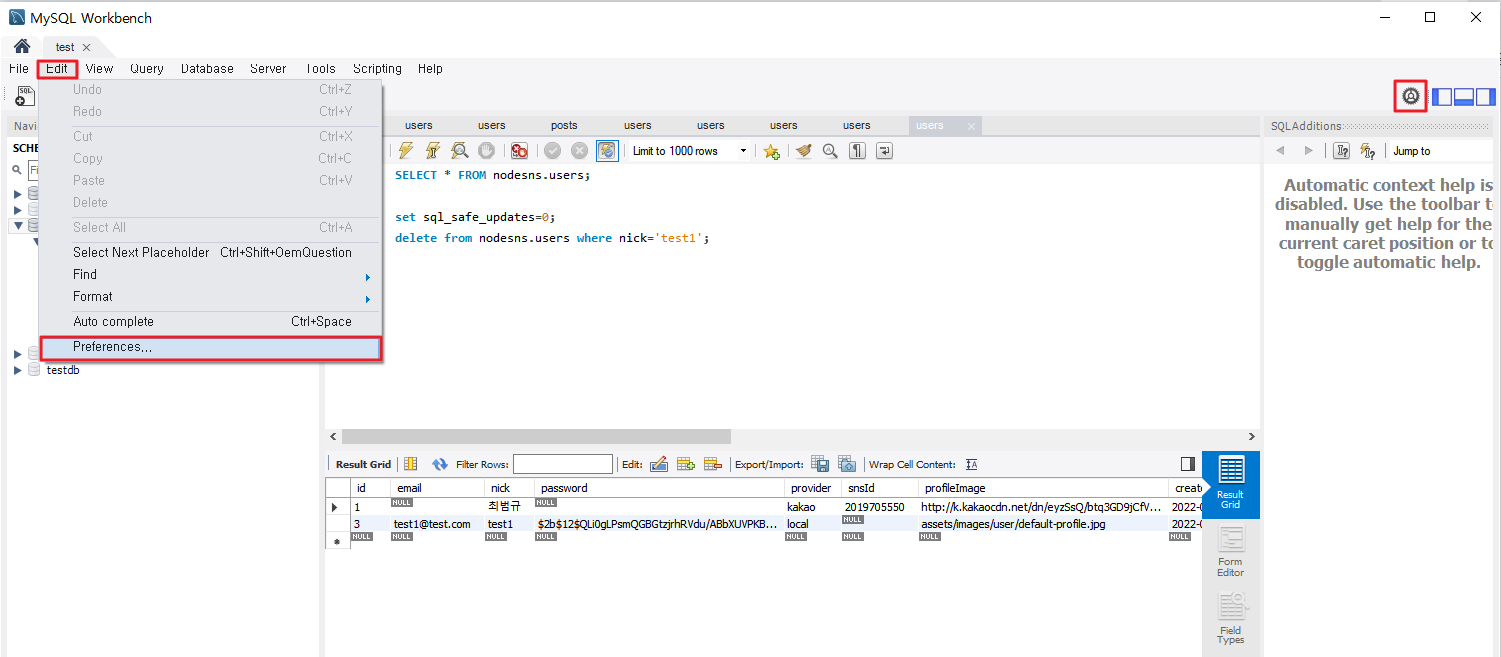This screenshot has height=657, width=1501.
Task: Click the Execute Current Statement icon
Action: [x=432, y=151]
